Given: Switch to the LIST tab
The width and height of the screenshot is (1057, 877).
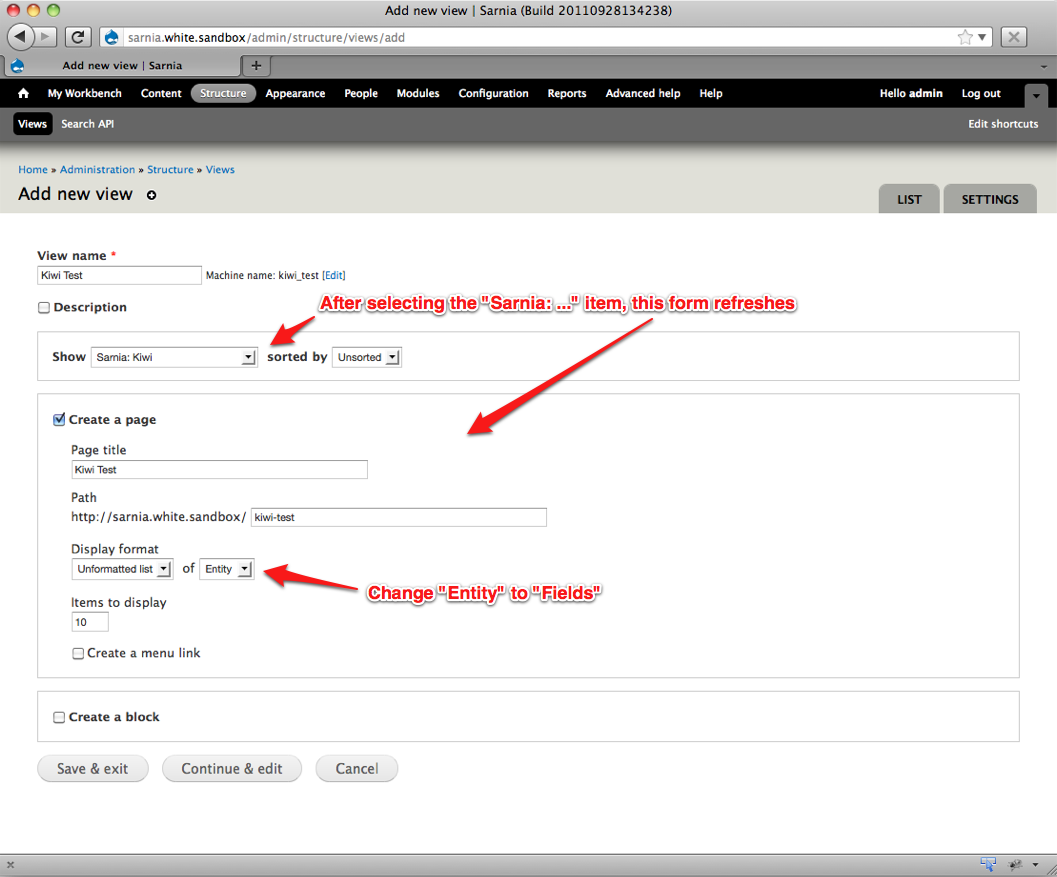Looking at the screenshot, I should pyautogui.click(x=909, y=199).
